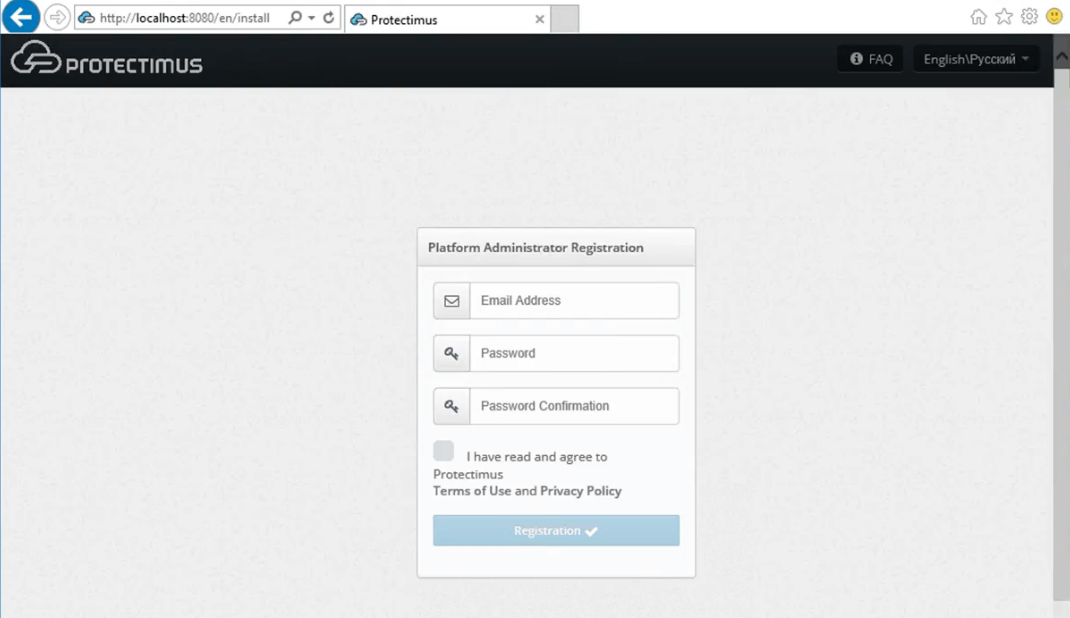Expand the English\Русский language dropdown
Viewport: 1070px width, 618px height.
(x=976, y=59)
